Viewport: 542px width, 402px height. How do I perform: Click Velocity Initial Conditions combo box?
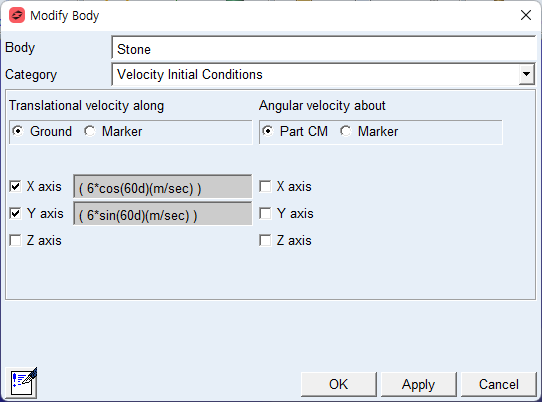tap(323, 74)
